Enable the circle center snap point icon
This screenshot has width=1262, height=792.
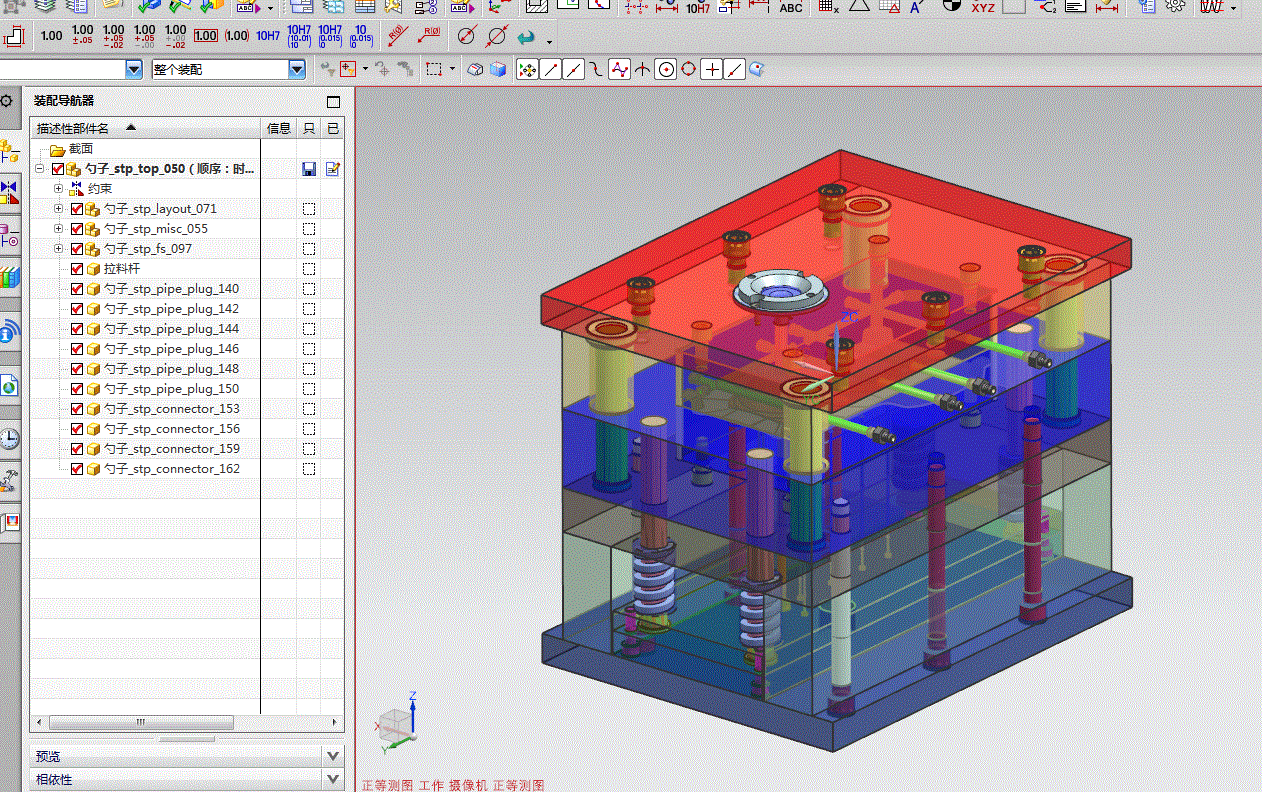click(665, 70)
